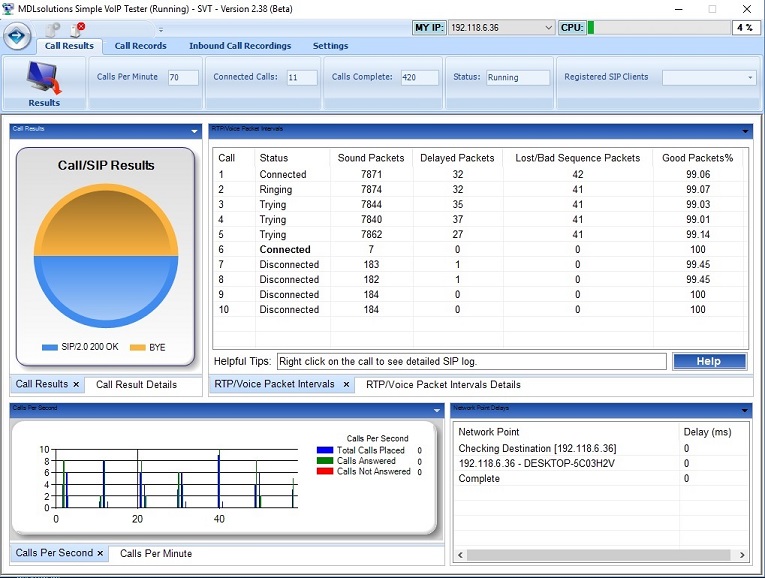Open the Settings ribbon tab
Screen dimensions: 765x578
330,46
